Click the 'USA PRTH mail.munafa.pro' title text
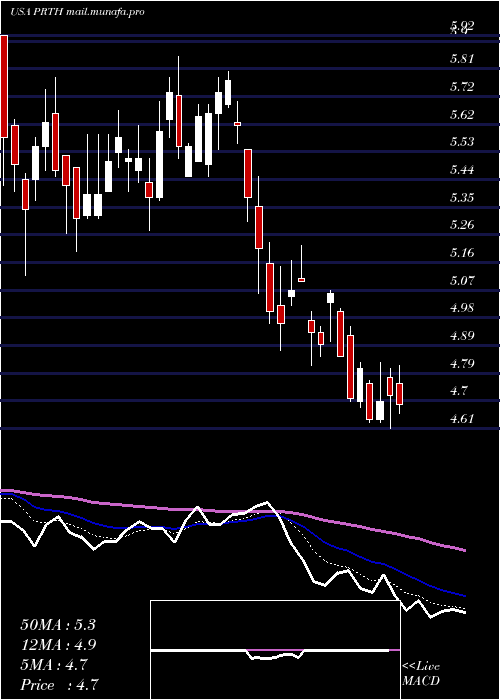This screenshot has width=500, height=700. [x=77, y=12]
